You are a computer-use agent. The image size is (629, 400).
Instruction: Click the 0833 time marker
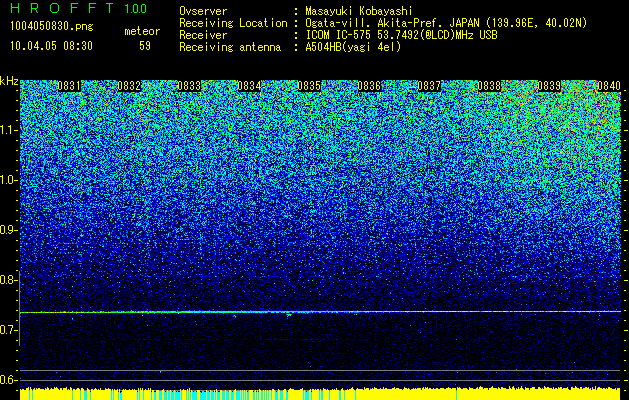(189, 86)
